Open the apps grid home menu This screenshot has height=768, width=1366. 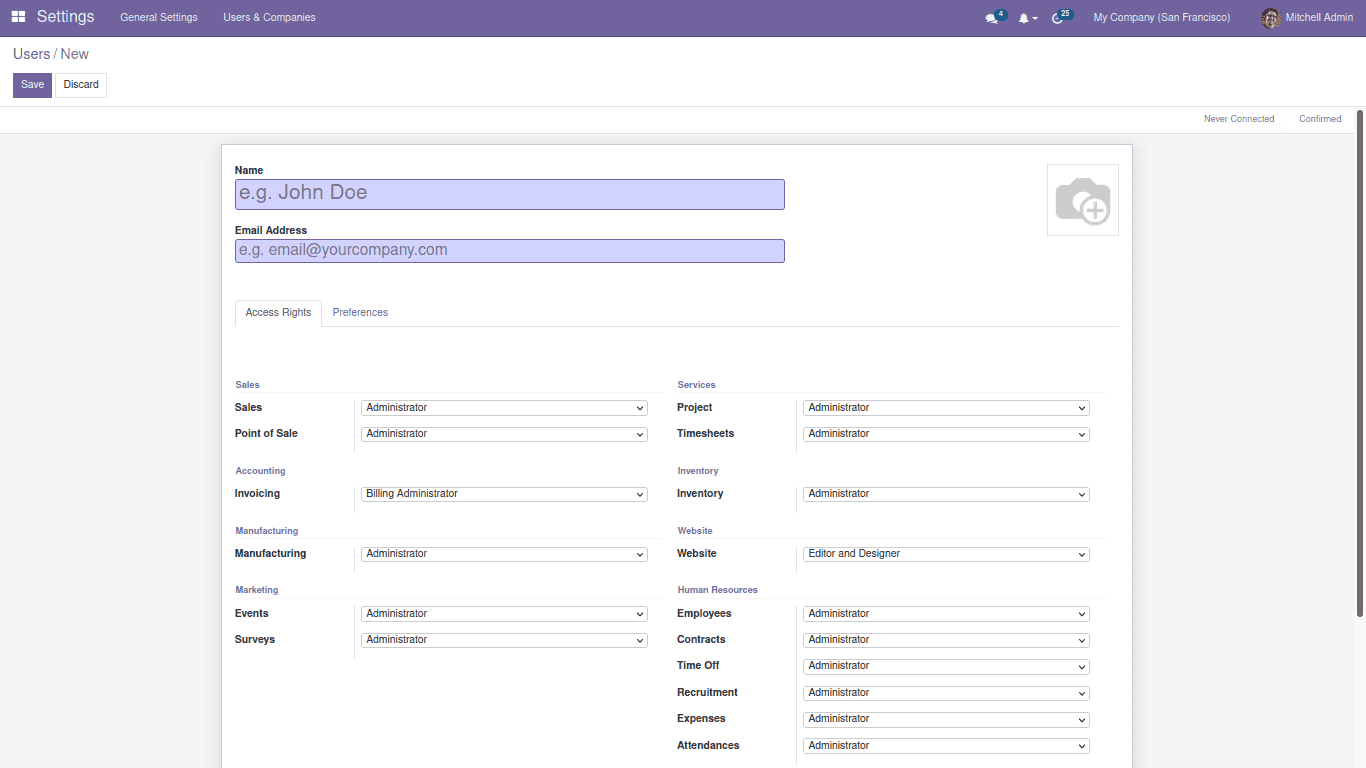coord(18,17)
